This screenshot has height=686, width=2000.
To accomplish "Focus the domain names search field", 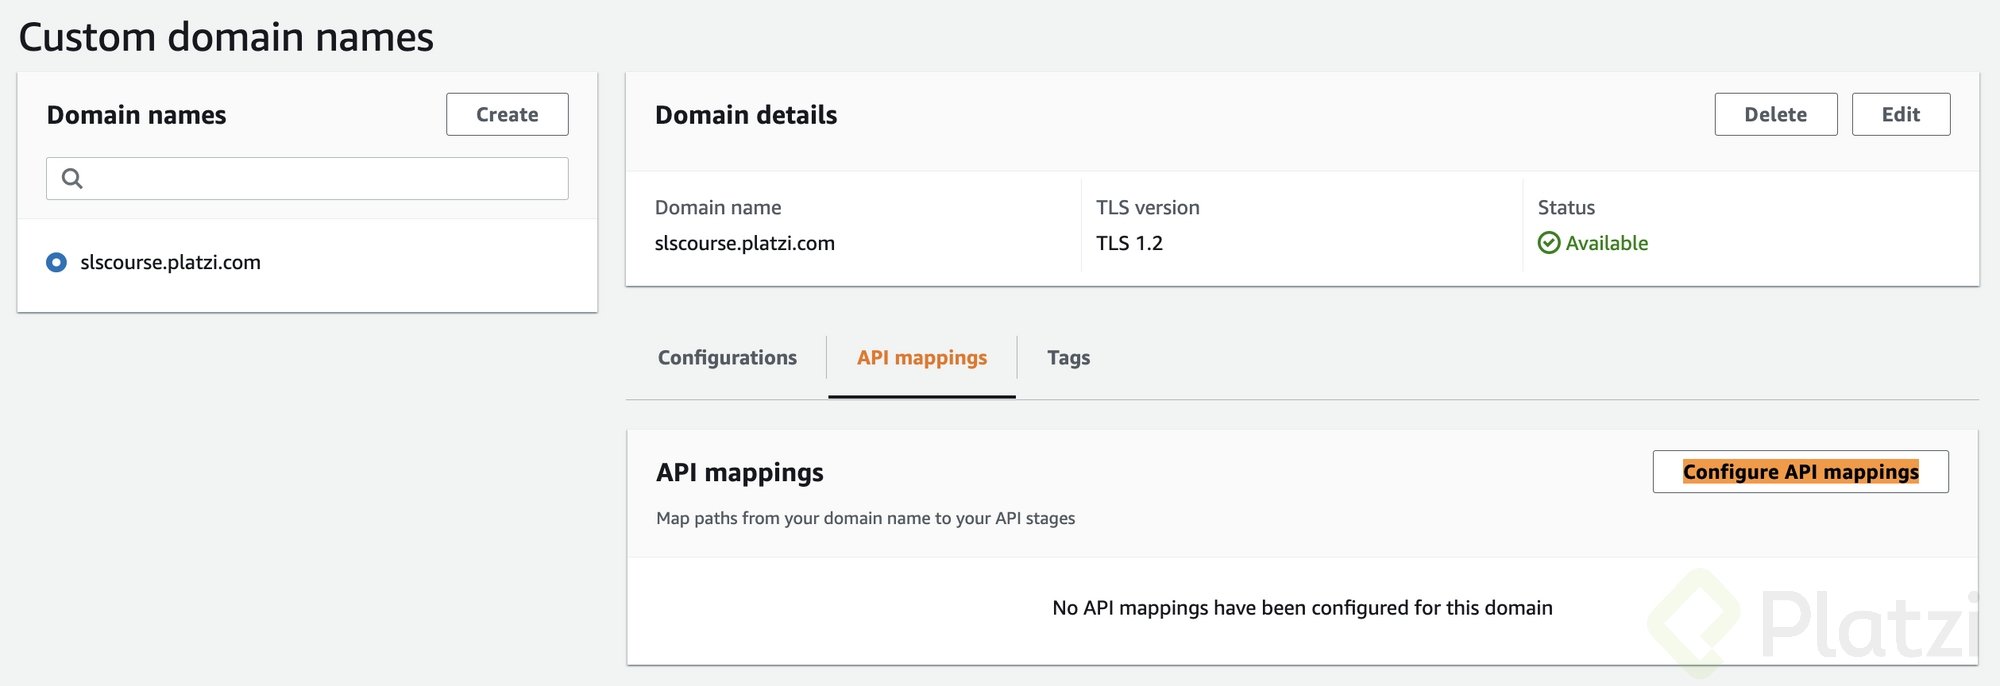I will 307,178.
